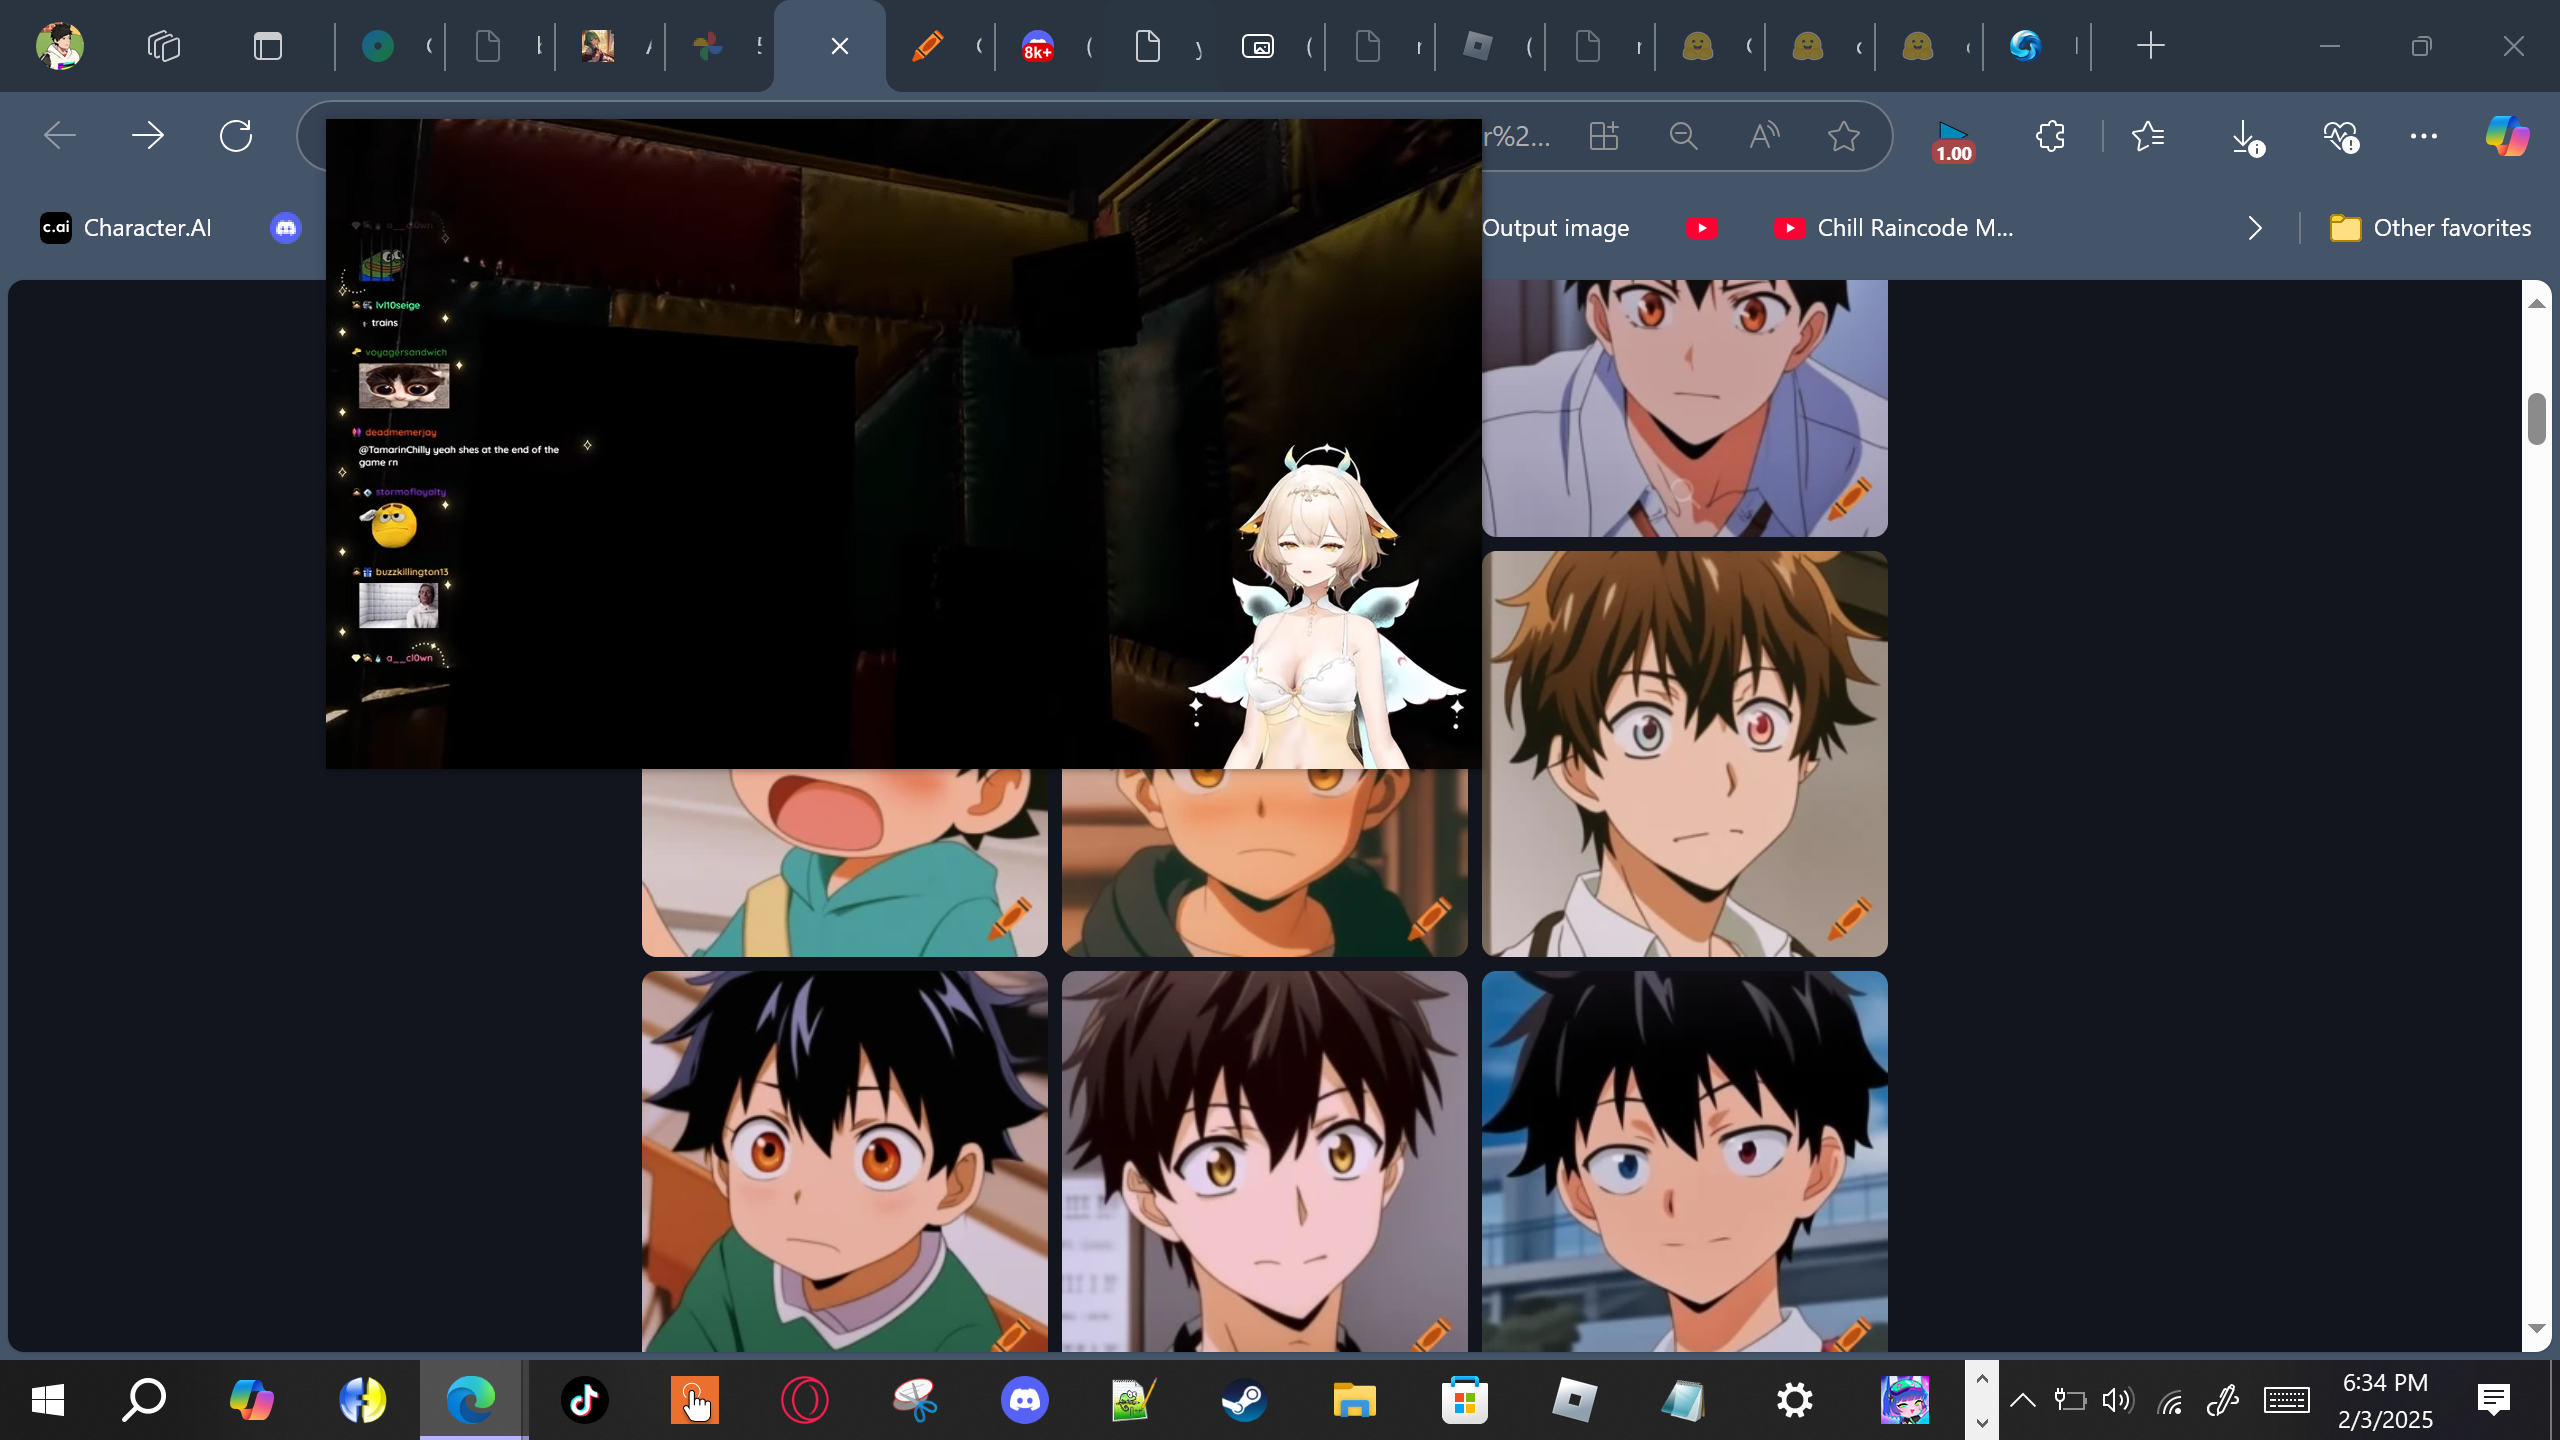Edit the open-mouth kid image via pencil

point(1008,918)
